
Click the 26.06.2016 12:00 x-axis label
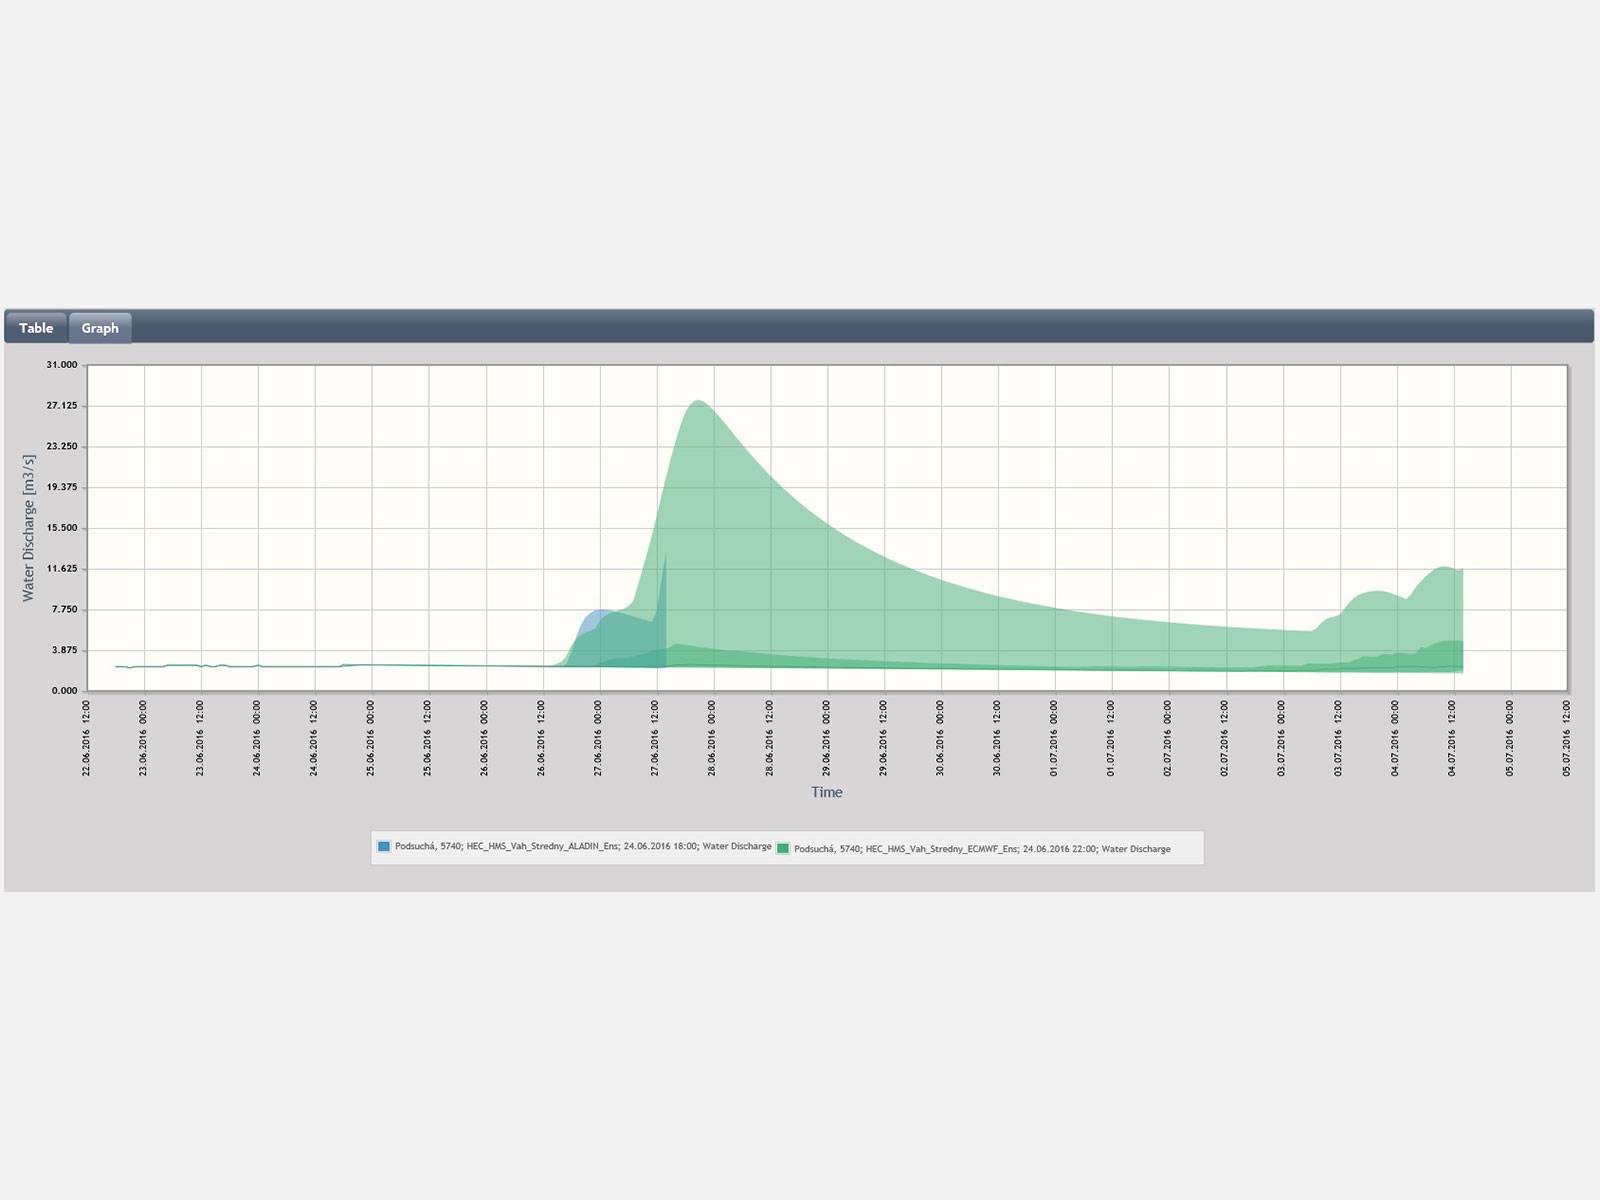pos(543,738)
